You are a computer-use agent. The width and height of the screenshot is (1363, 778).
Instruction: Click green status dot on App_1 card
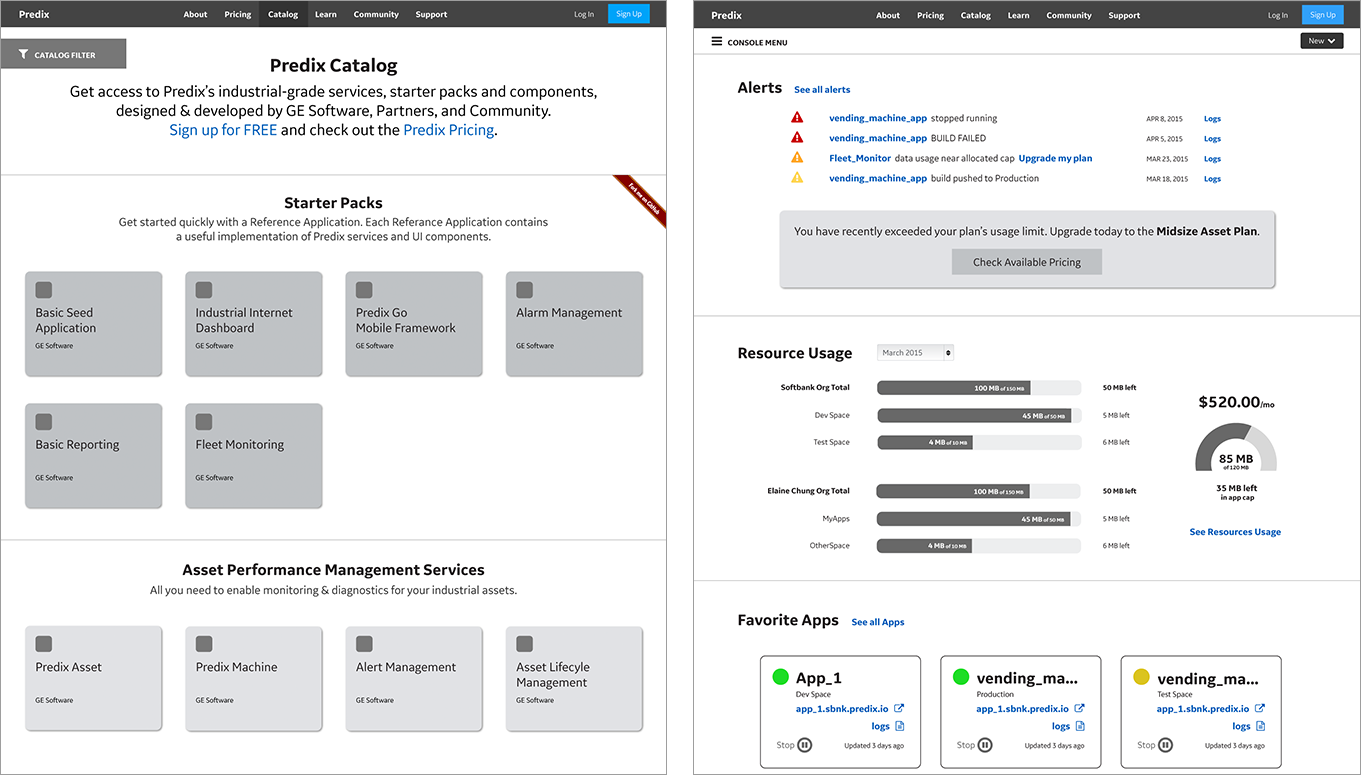click(781, 677)
